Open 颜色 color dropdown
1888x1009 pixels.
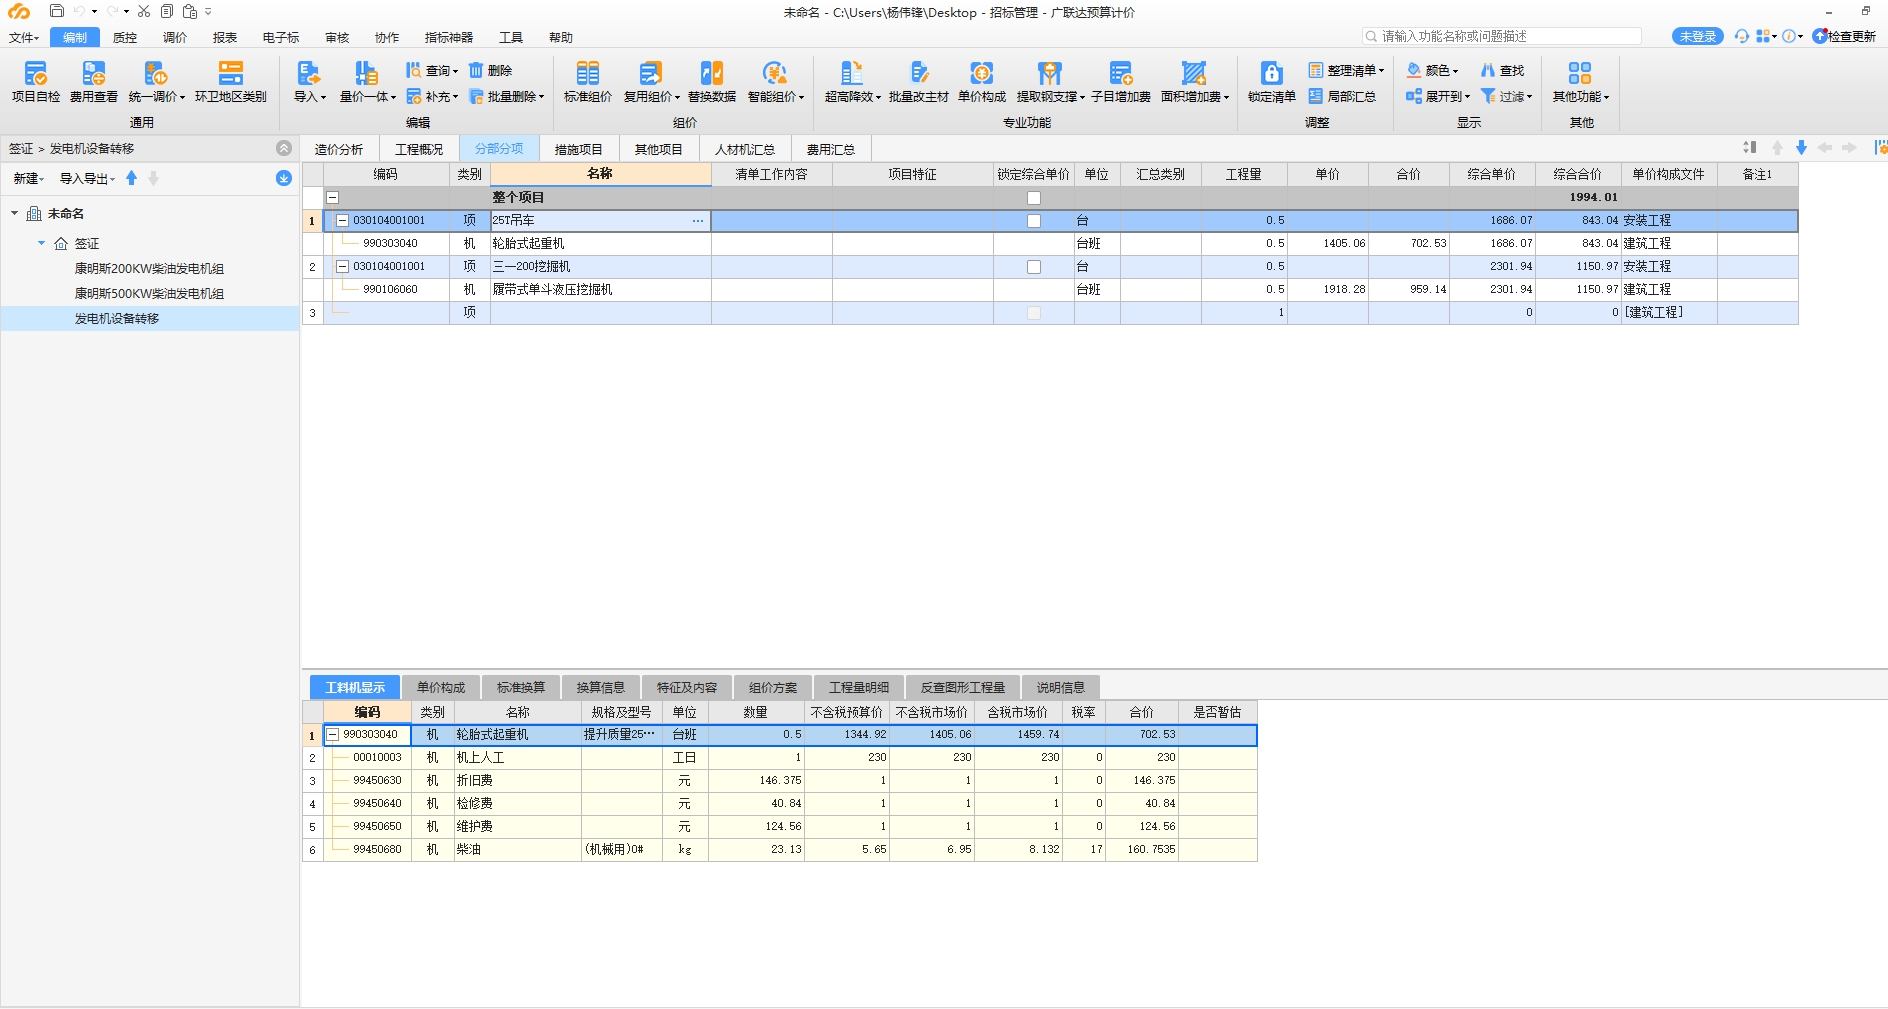pyautogui.click(x=1432, y=70)
